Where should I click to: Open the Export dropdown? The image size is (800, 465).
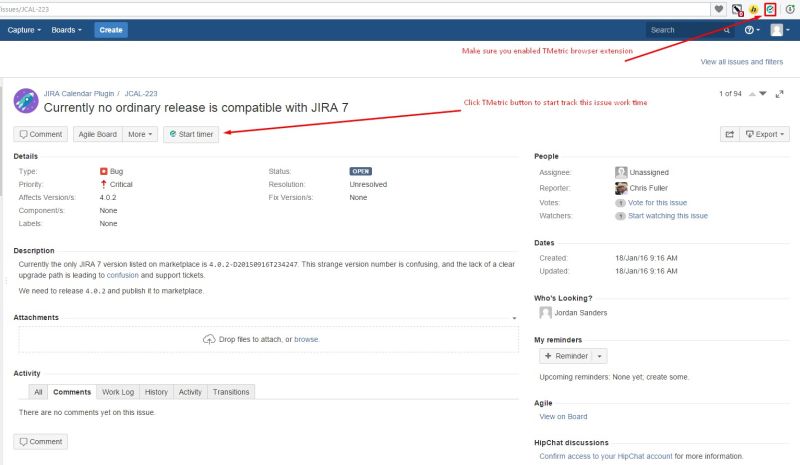(x=764, y=134)
